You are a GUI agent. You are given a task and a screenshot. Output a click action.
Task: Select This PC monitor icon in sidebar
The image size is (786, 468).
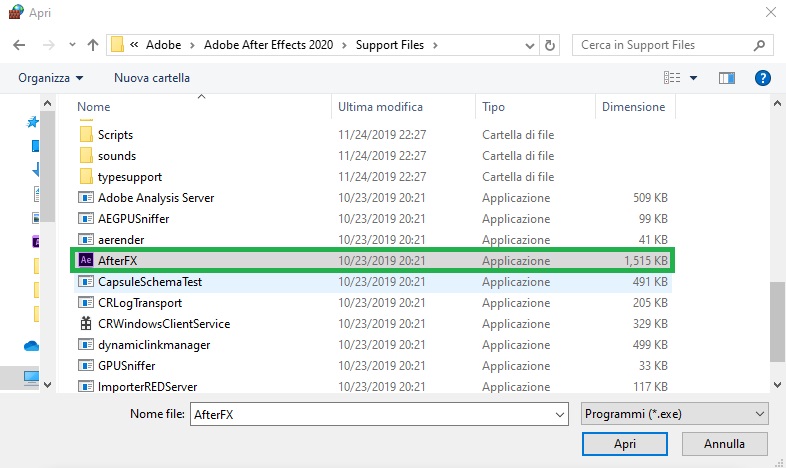point(31,377)
